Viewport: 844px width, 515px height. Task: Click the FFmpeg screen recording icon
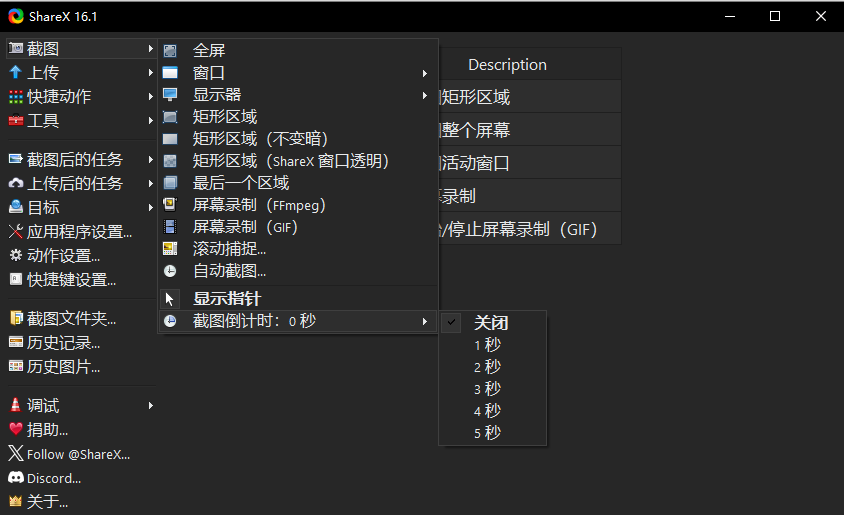point(170,205)
